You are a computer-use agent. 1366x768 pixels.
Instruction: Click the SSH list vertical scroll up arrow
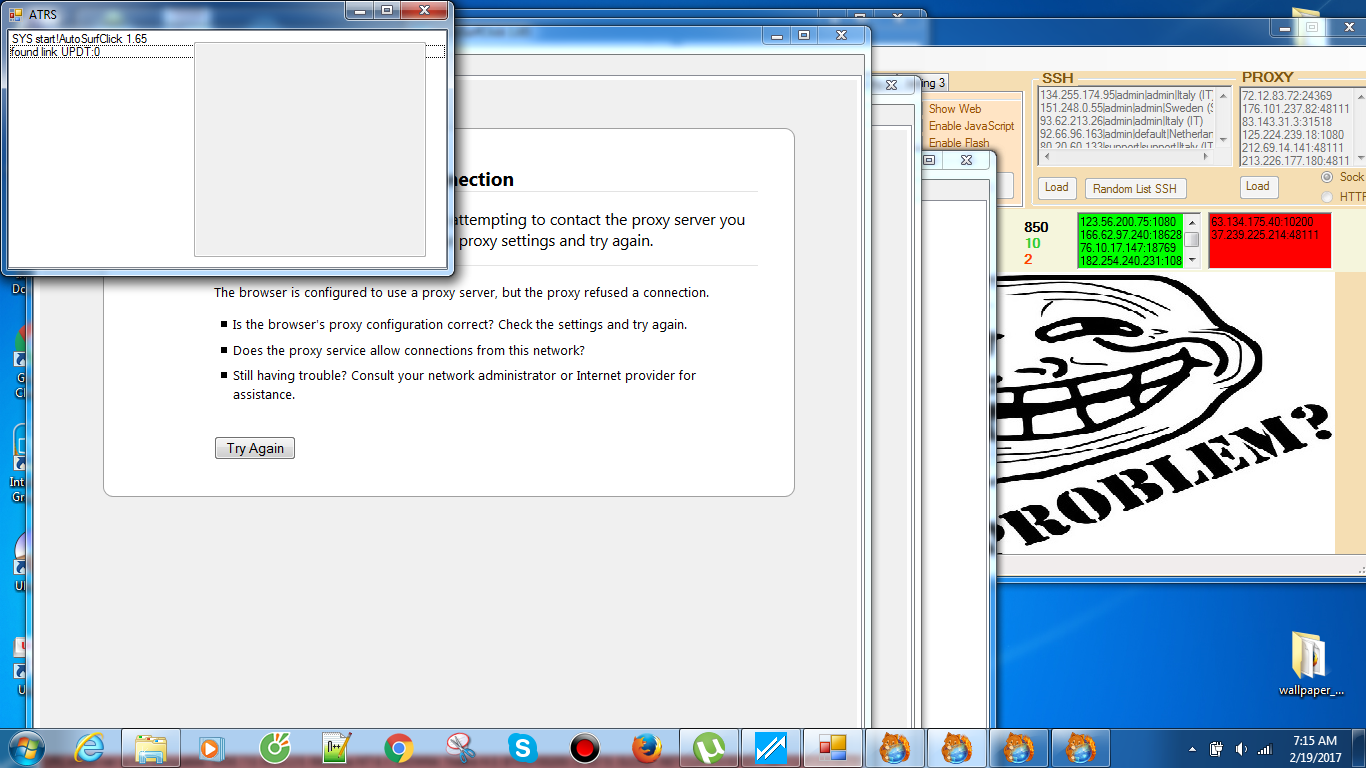[1224, 96]
